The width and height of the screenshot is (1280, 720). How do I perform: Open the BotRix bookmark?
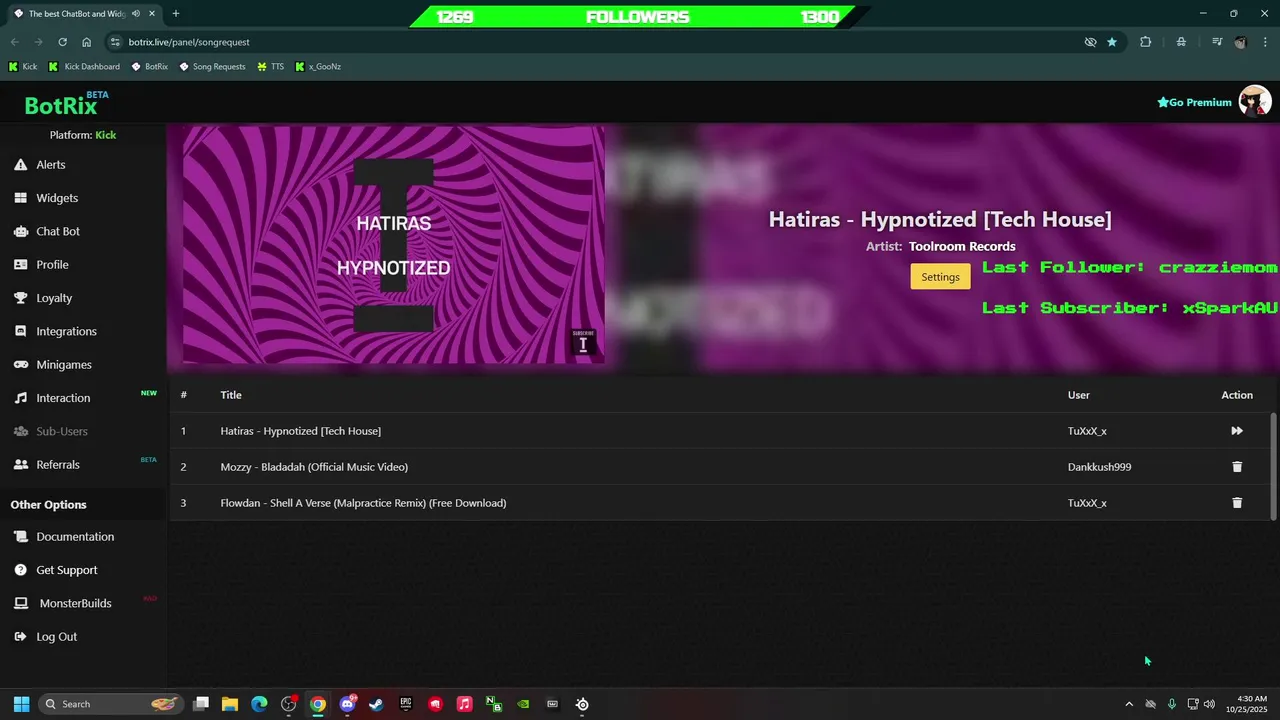(x=150, y=67)
